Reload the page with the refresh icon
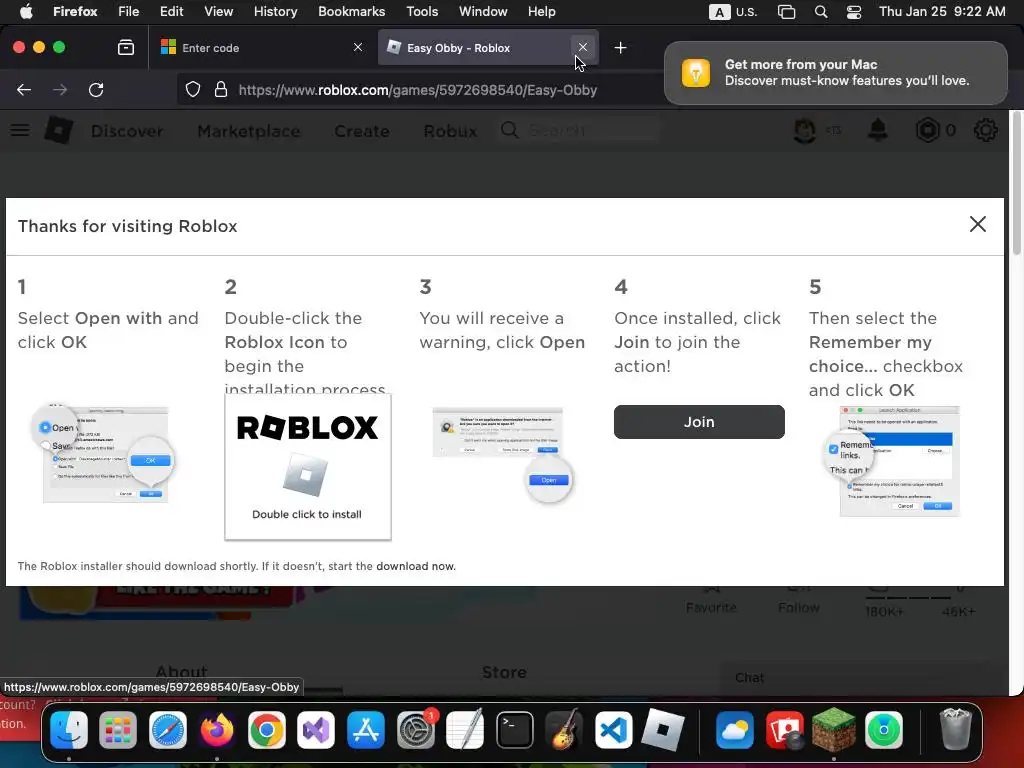Screen dimensions: 1024x768 tap(96, 89)
